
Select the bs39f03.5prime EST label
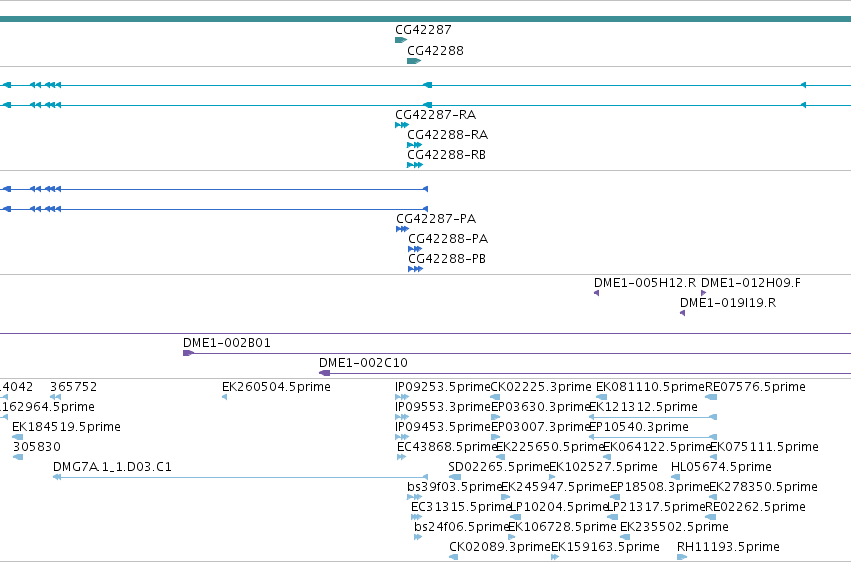tap(454, 487)
